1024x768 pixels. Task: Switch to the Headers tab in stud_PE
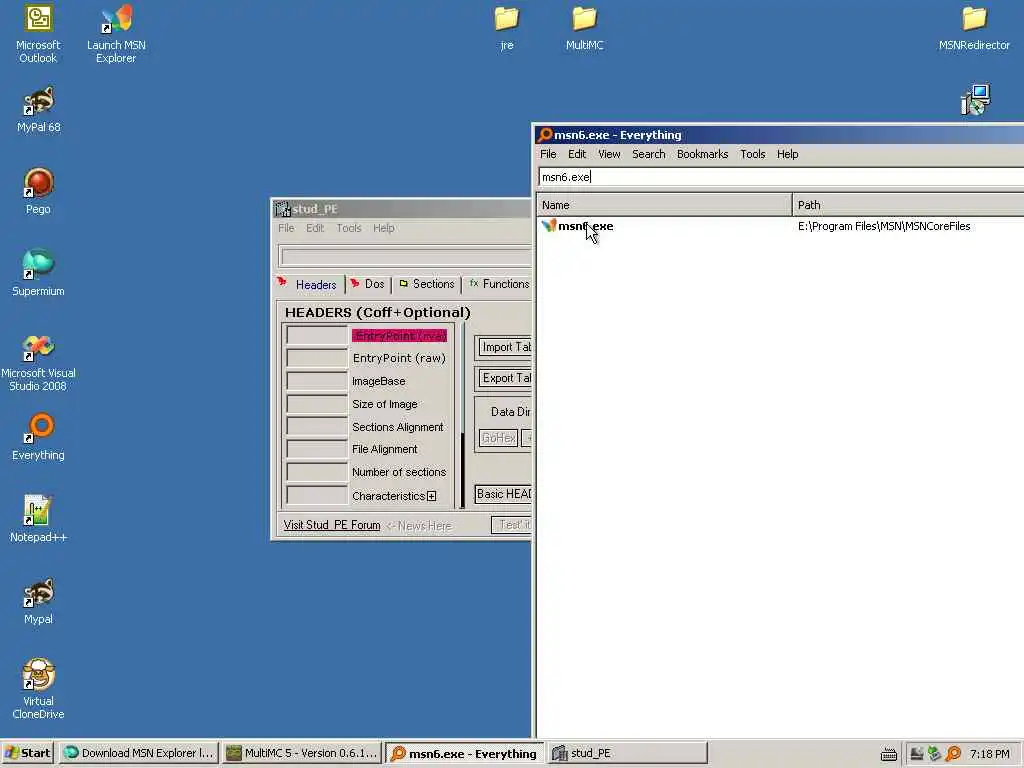tap(310, 284)
